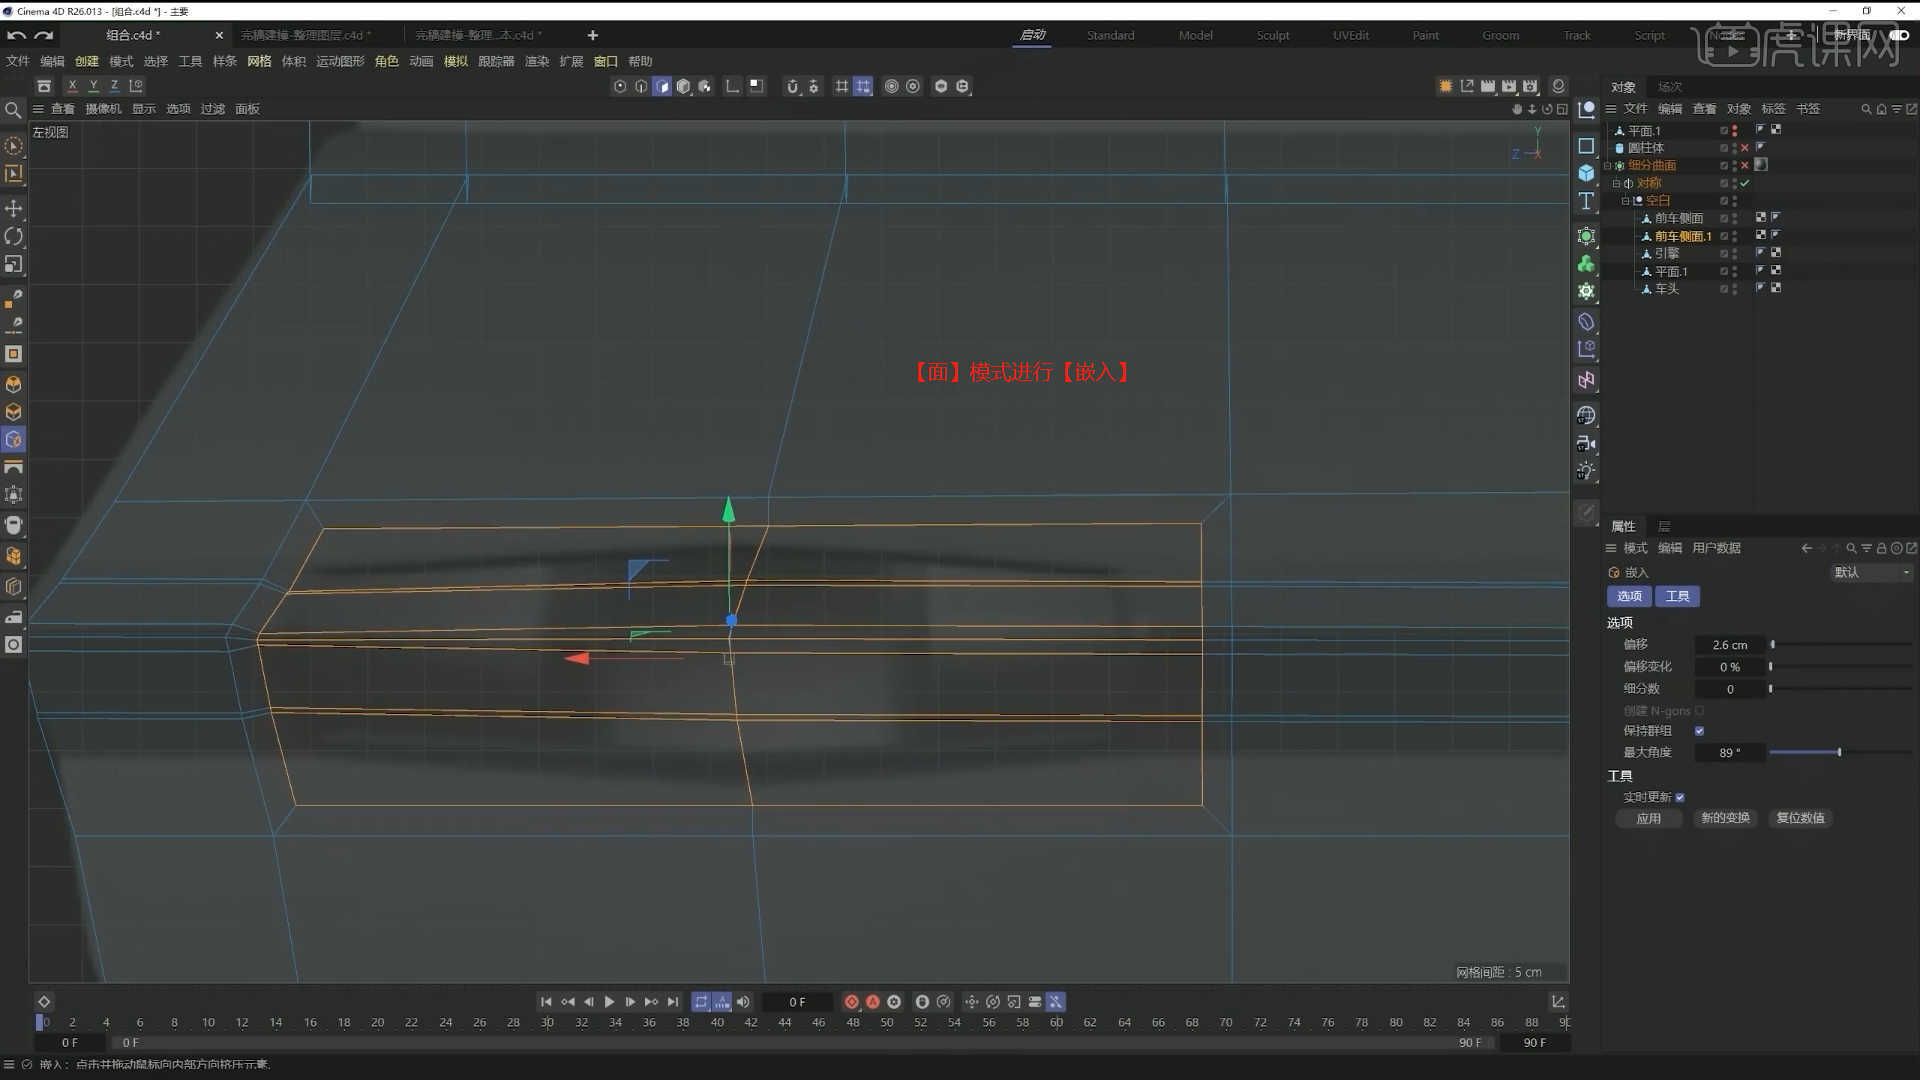Toggle the Y axis lock

click(93, 86)
